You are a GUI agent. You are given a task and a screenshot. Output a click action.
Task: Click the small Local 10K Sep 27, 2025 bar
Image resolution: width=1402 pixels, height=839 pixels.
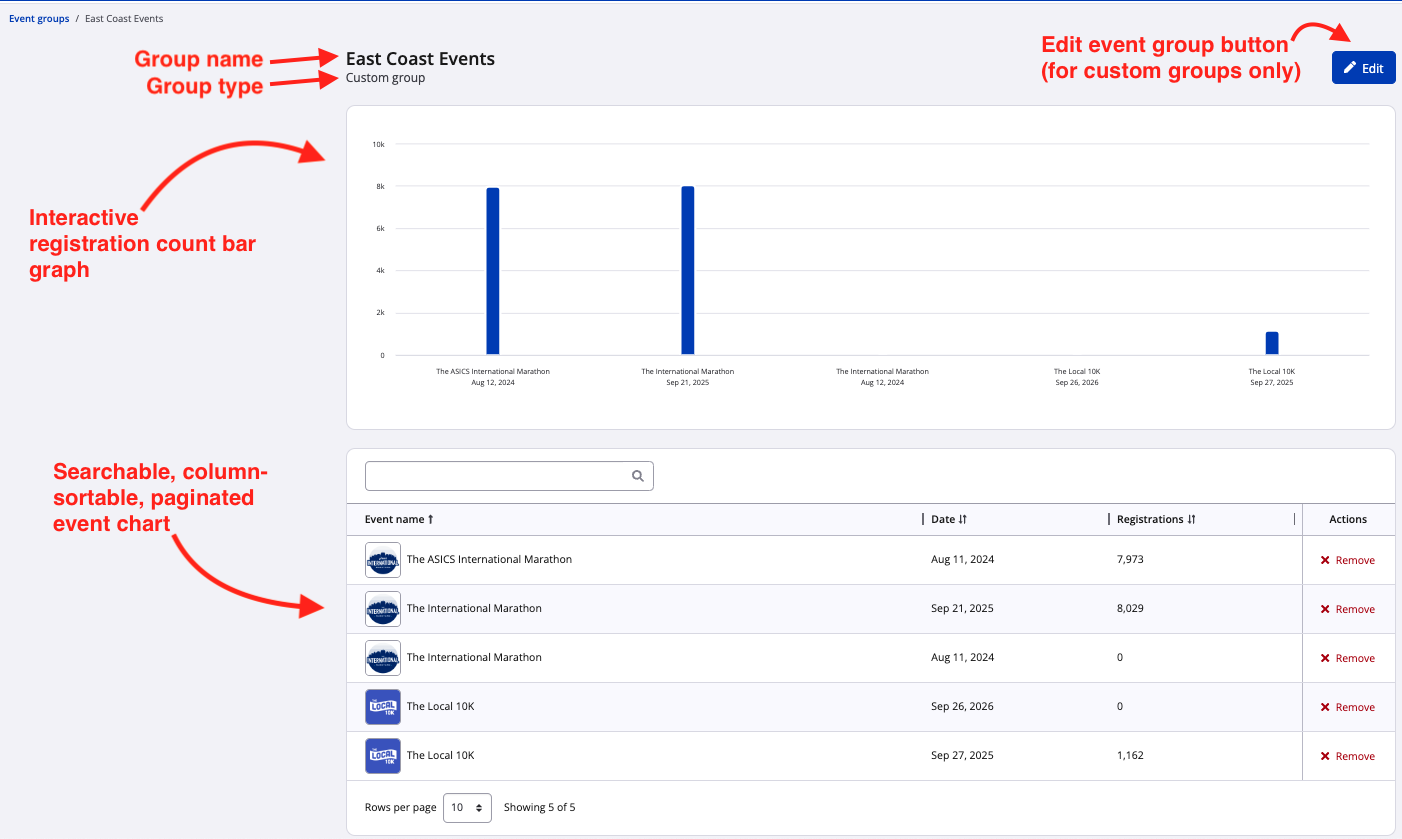coord(1272,343)
